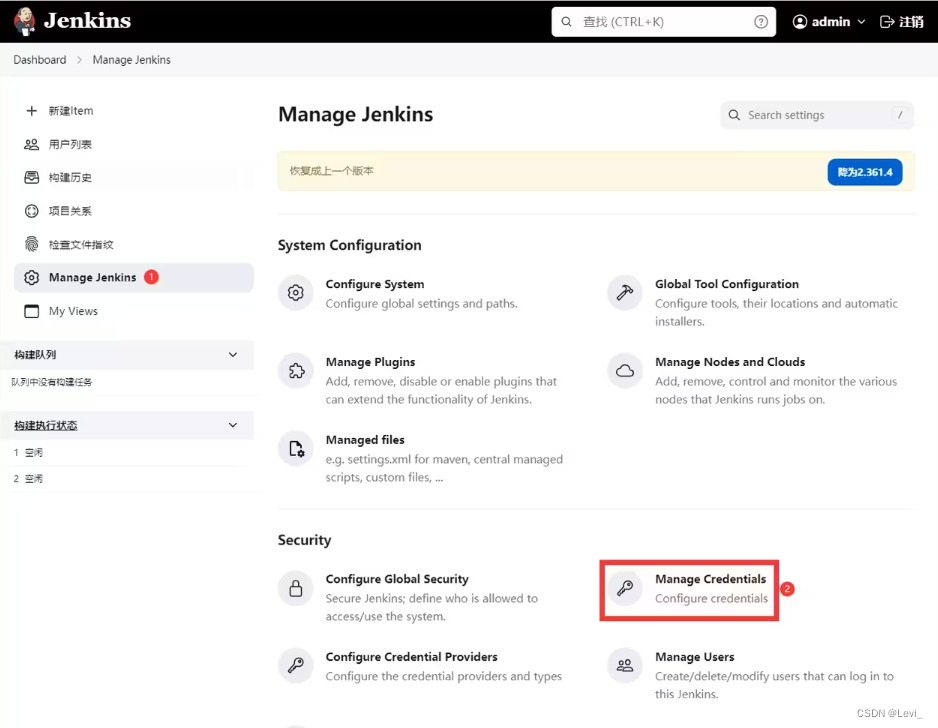The width and height of the screenshot is (938, 728).
Task: Open the admin account dropdown menu
Action: 828,20
